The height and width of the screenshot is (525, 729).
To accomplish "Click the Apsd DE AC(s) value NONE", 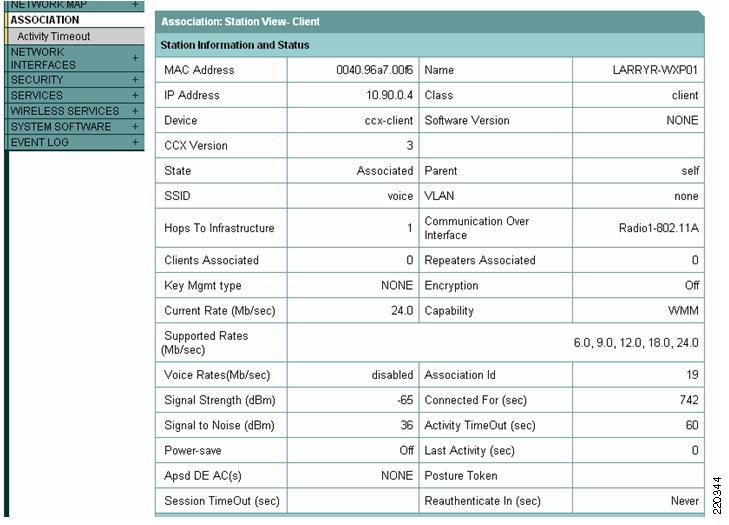I will click(x=397, y=476).
